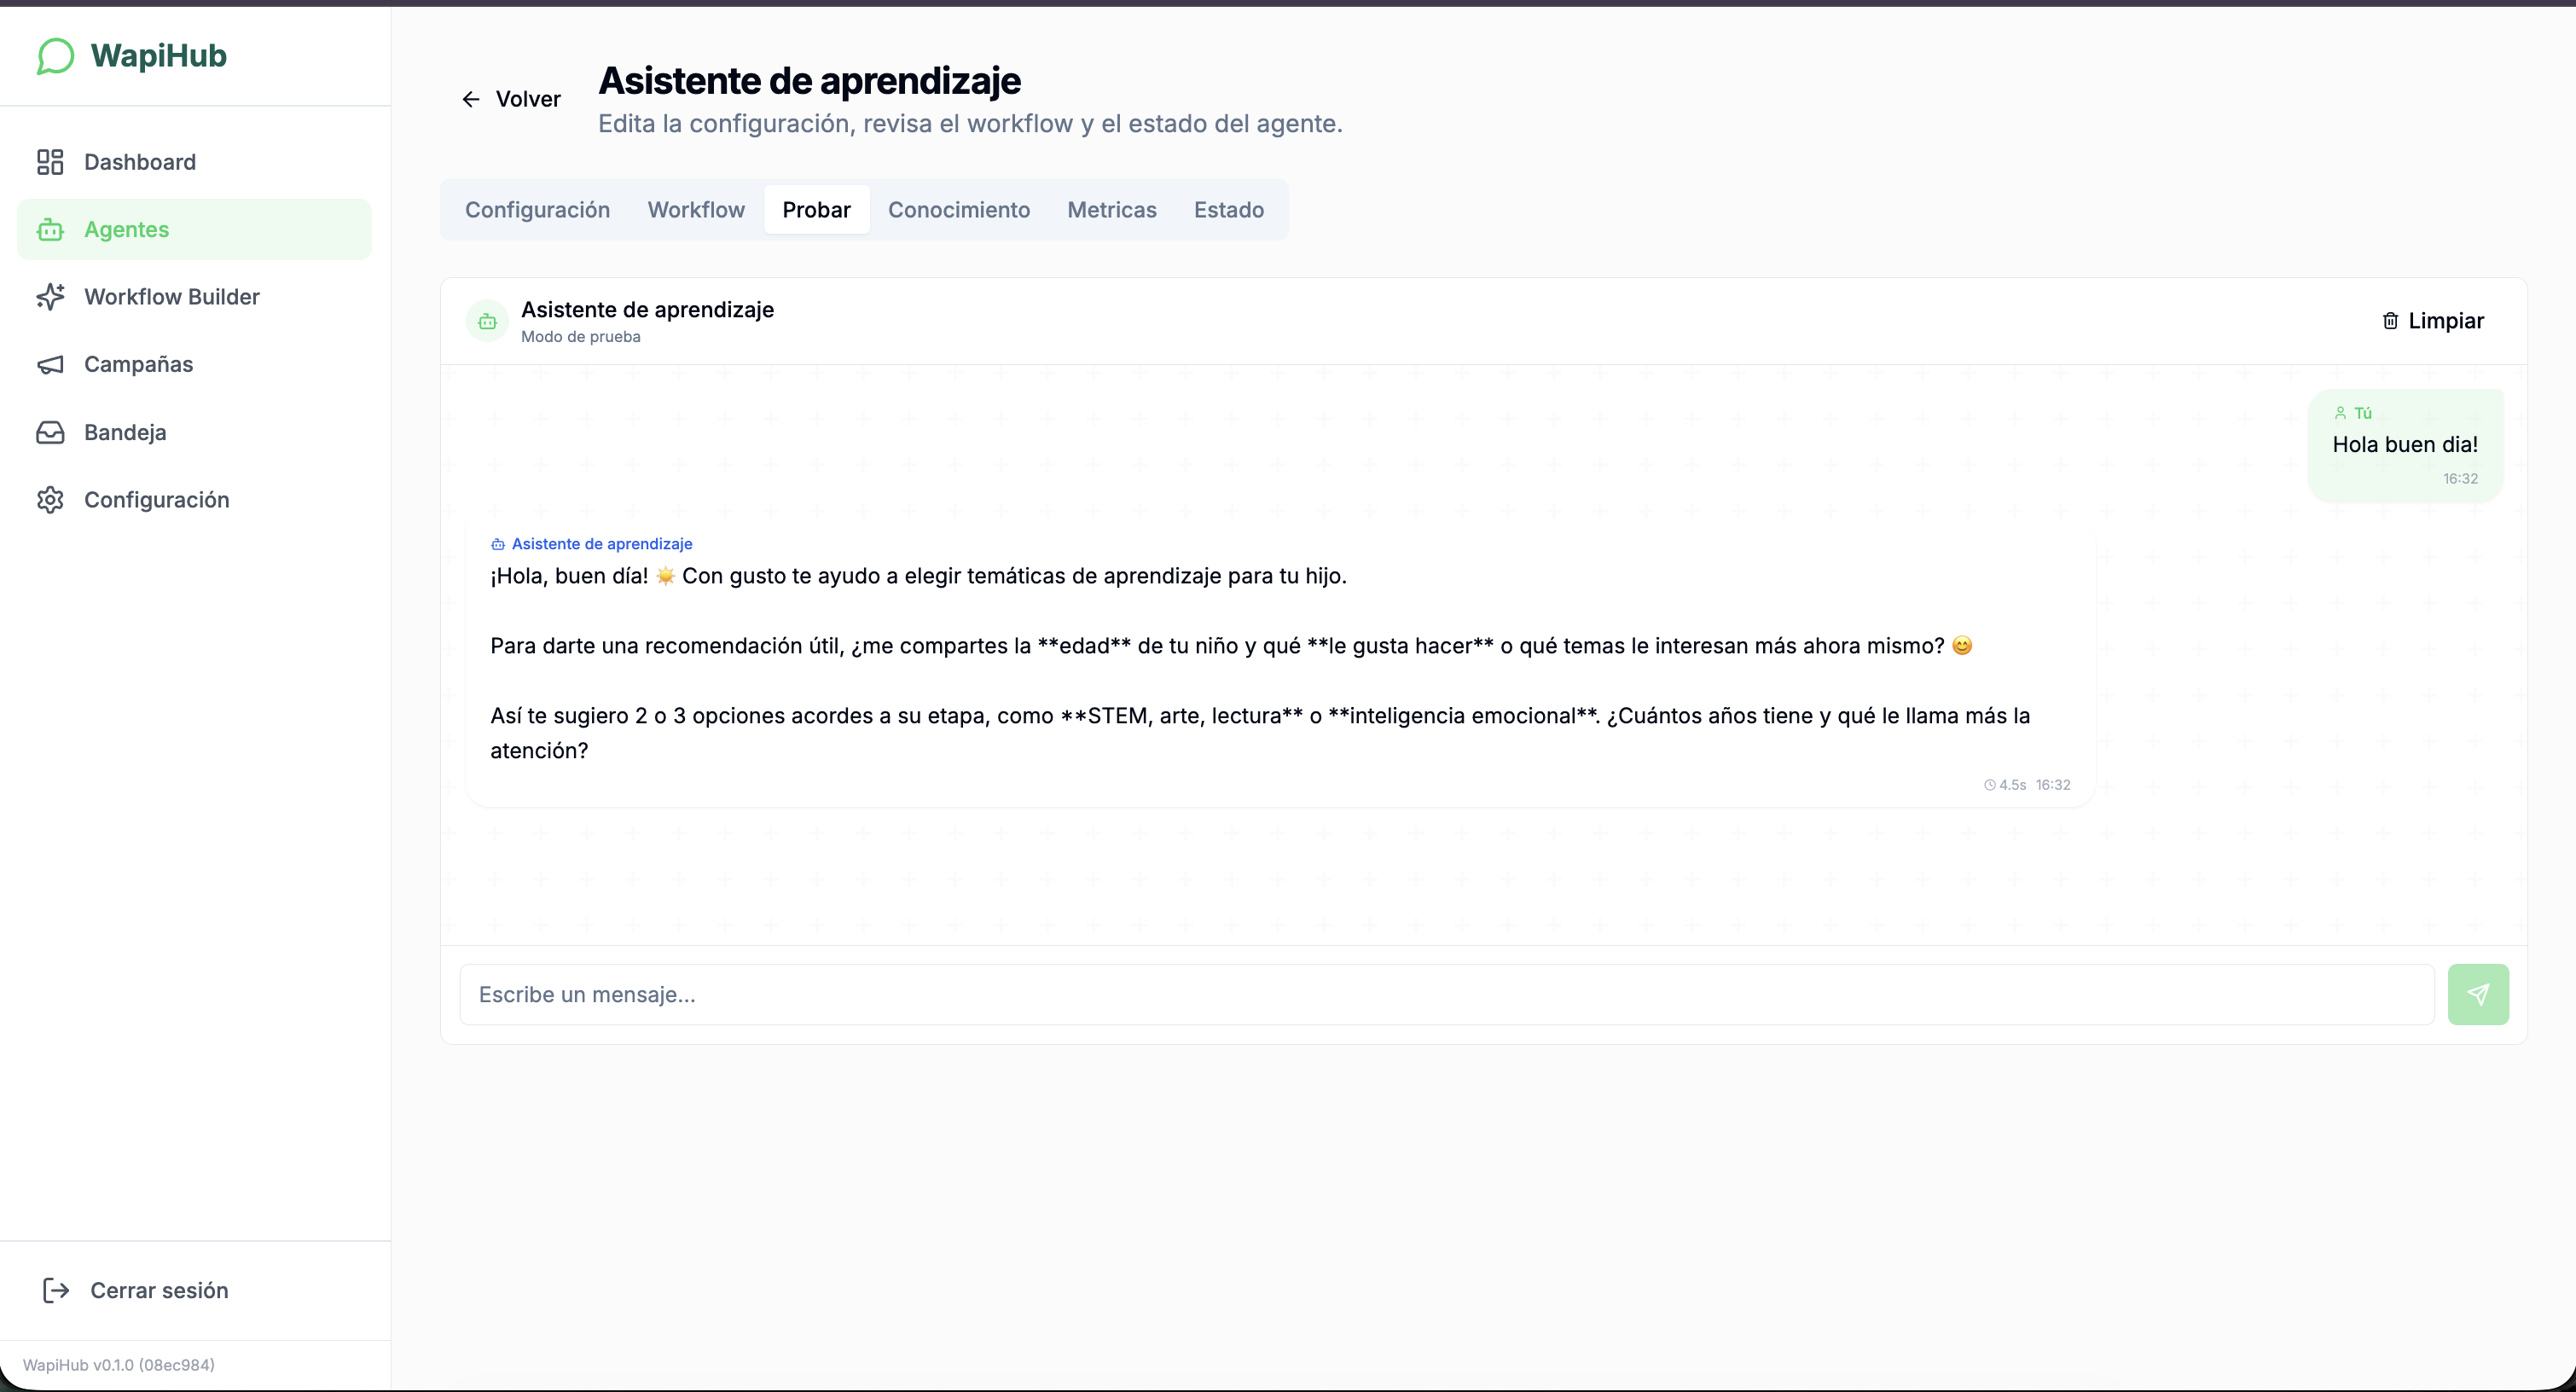The image size is (2576, 1392).
Task: Click the Cerrar sesión logout icon
Action: tap(56, 1290)
